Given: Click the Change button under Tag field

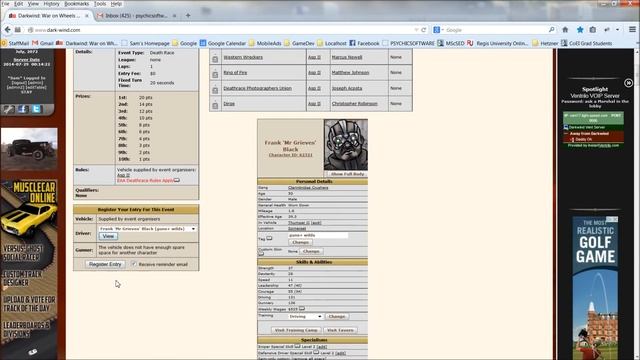Looking at the screenshot, I should click(x=300, y=242).
